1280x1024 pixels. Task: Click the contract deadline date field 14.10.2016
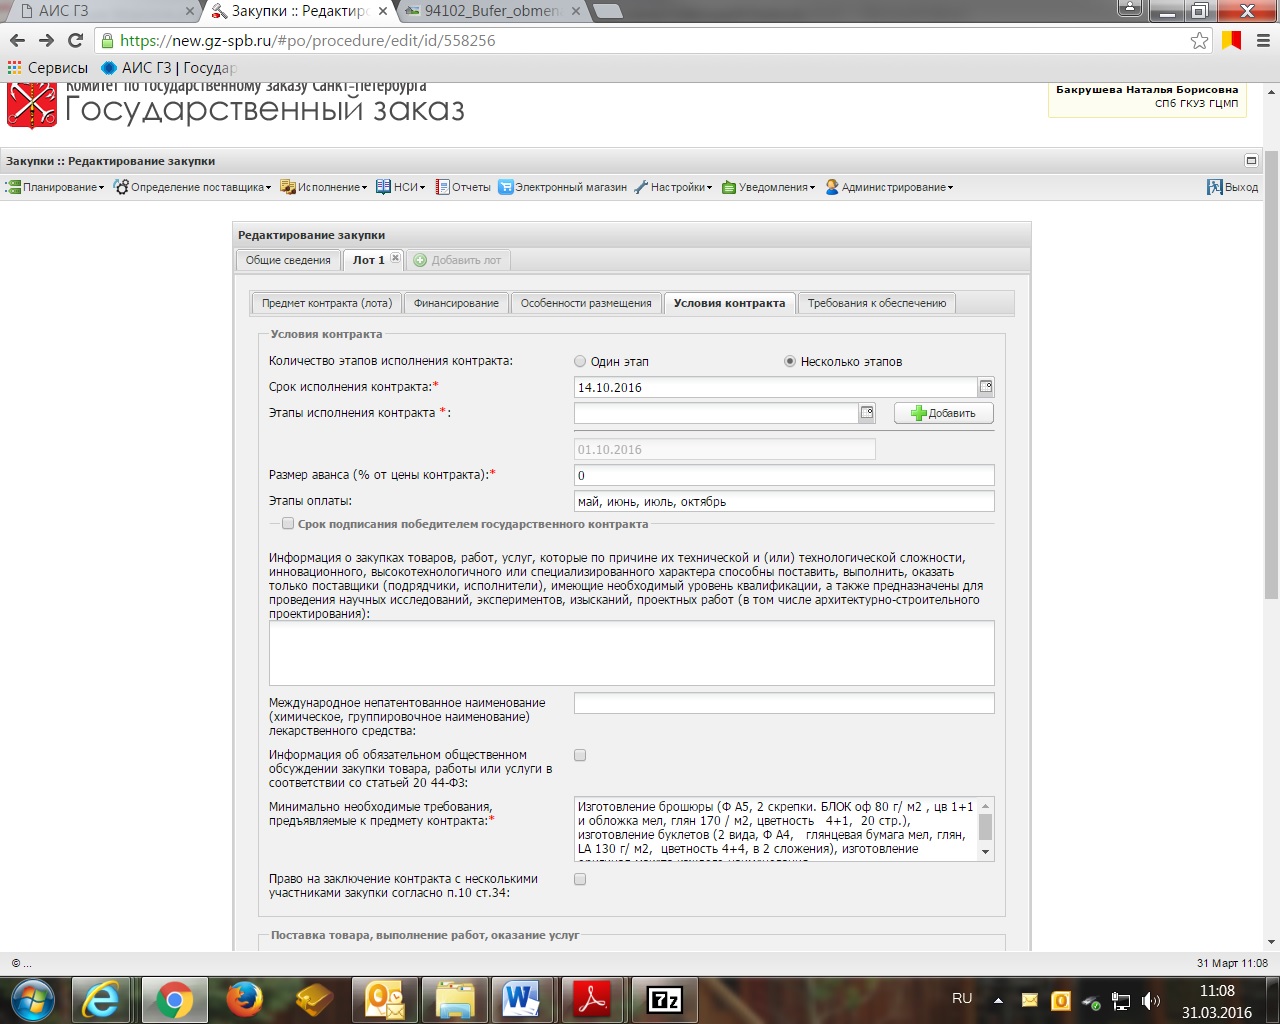pos(776,387)
